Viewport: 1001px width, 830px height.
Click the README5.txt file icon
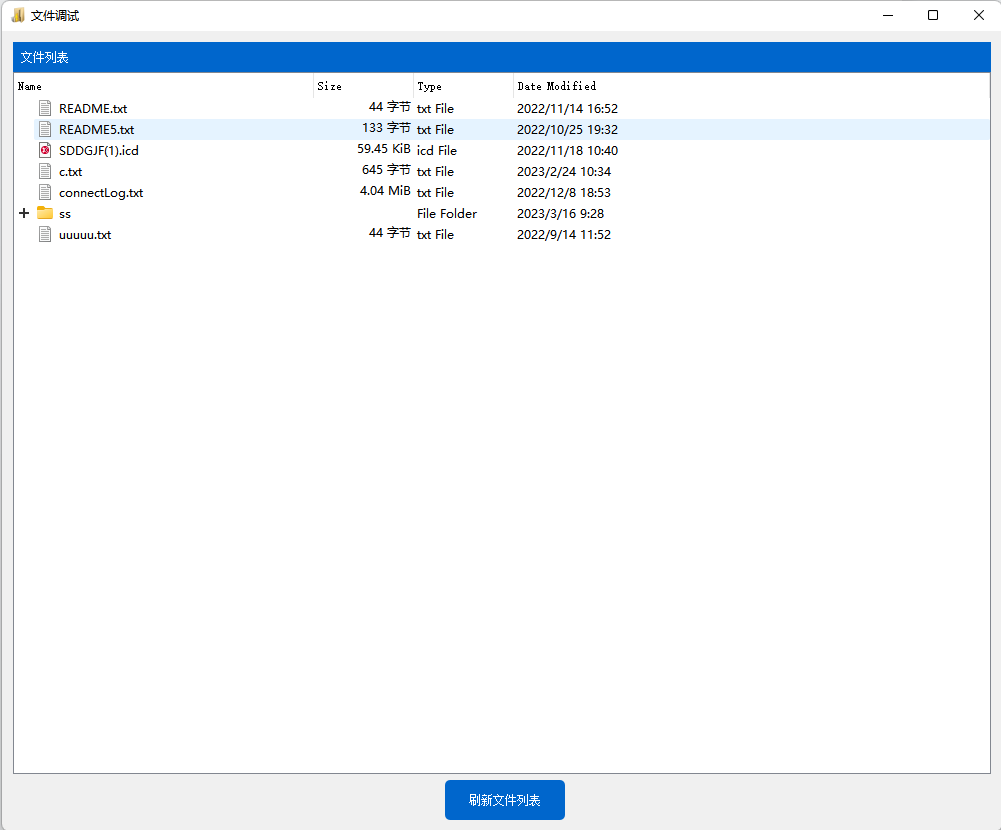45,130
